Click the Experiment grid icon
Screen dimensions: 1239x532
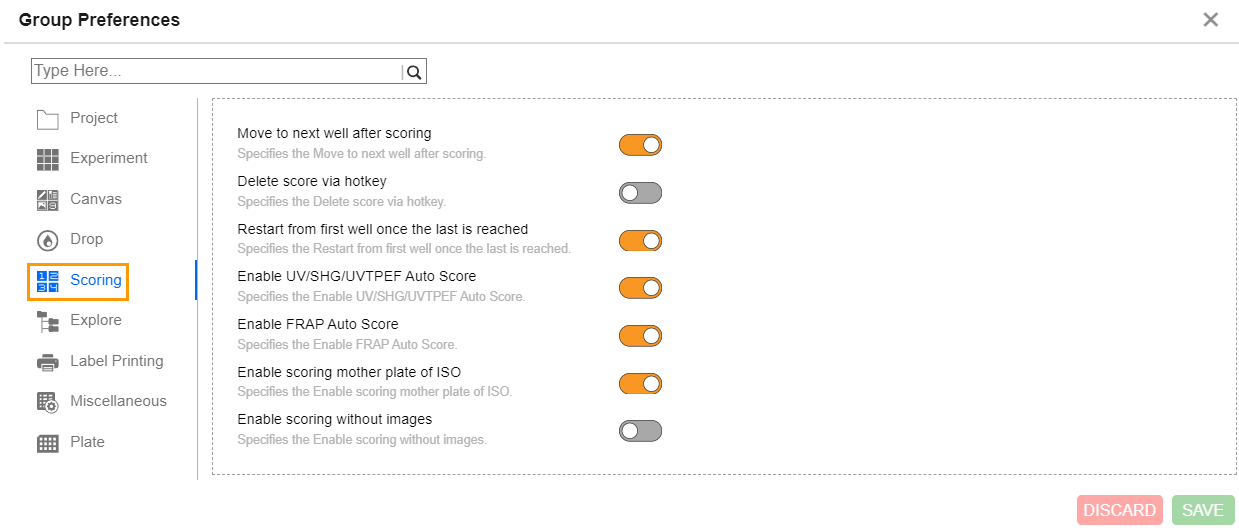[x=48, y=159]
